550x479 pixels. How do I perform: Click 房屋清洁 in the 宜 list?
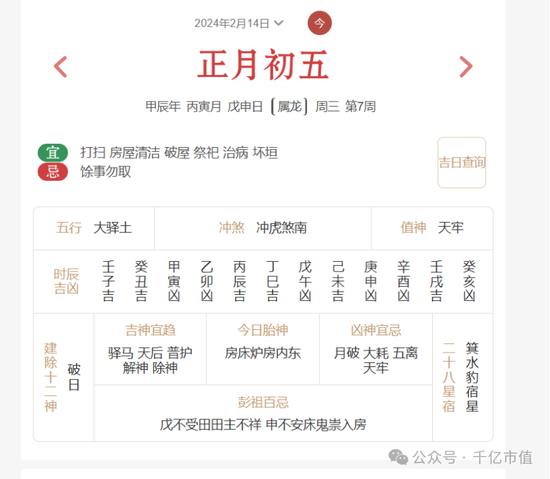135,153
